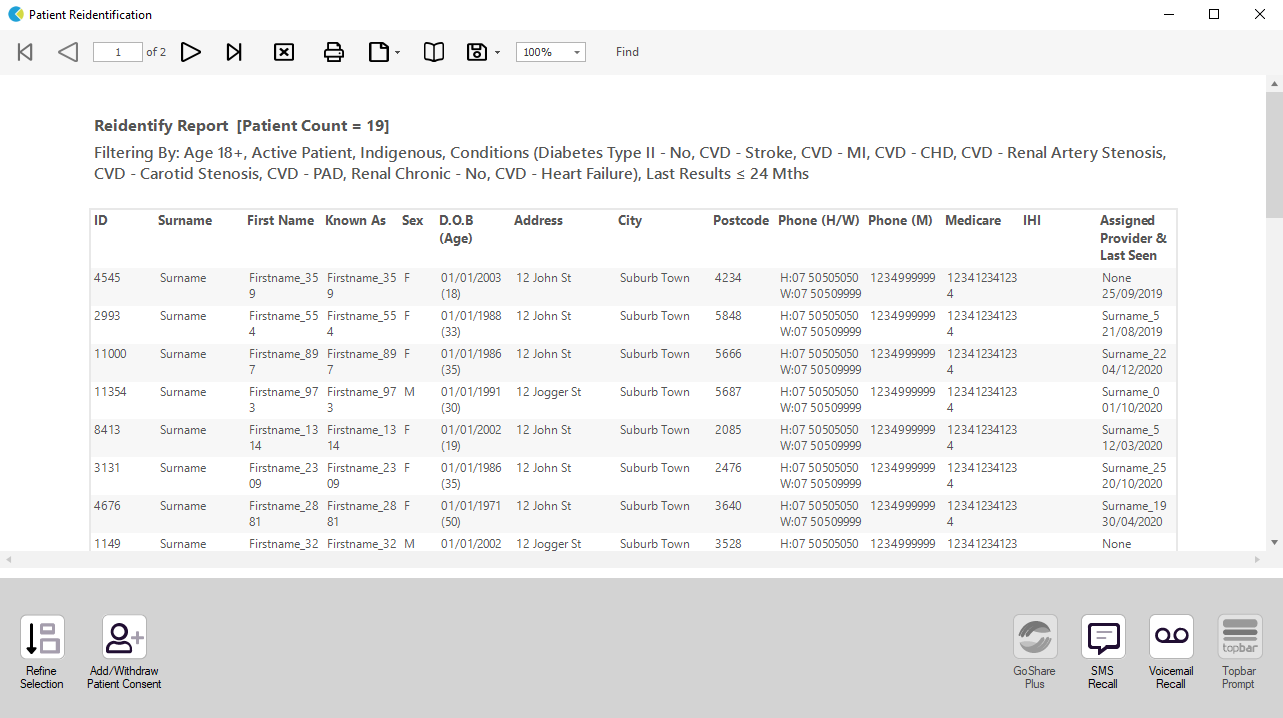Click postcode 5848
The image size is (1283, 718).
coord(728,316)
